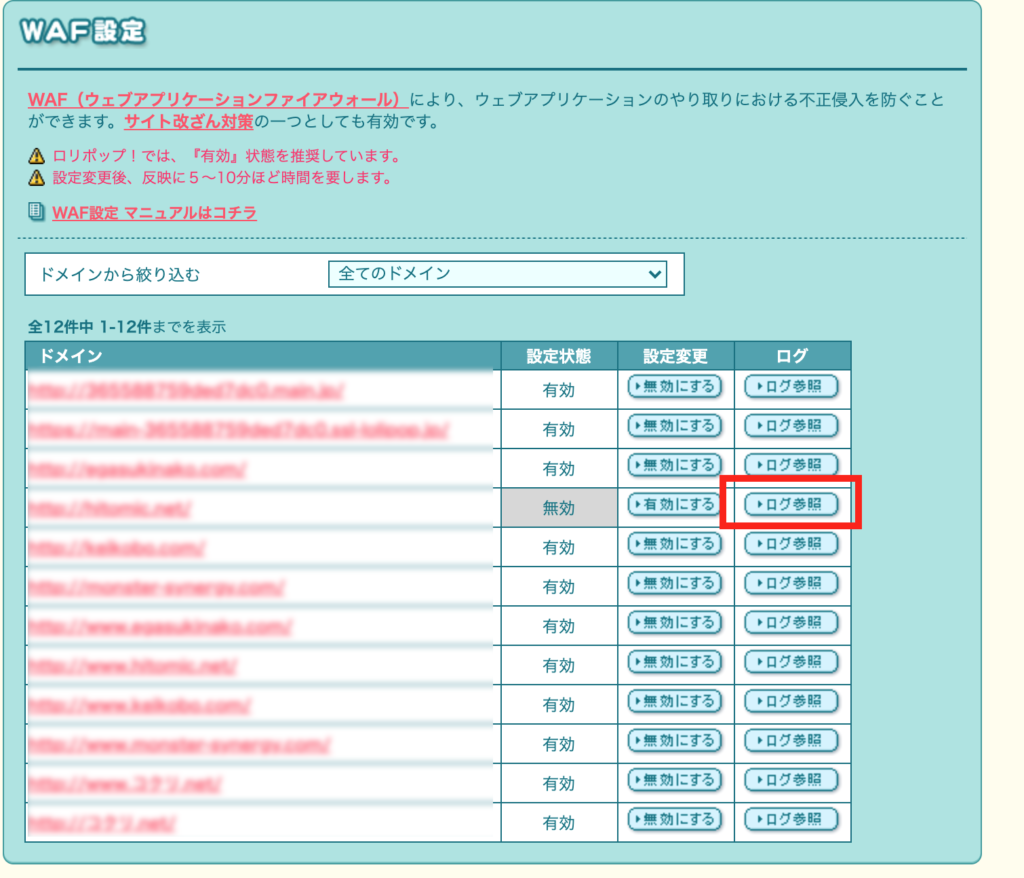This screenshot has height=878, width=1024.
Task: Click the WAF設定 manual document icon
Action: pos(36,212)
